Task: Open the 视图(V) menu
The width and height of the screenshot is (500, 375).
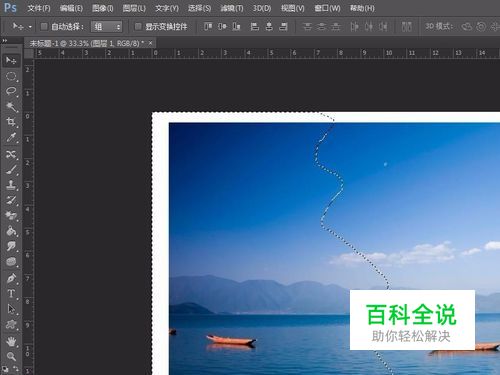Action: click(x=292, y=8)
